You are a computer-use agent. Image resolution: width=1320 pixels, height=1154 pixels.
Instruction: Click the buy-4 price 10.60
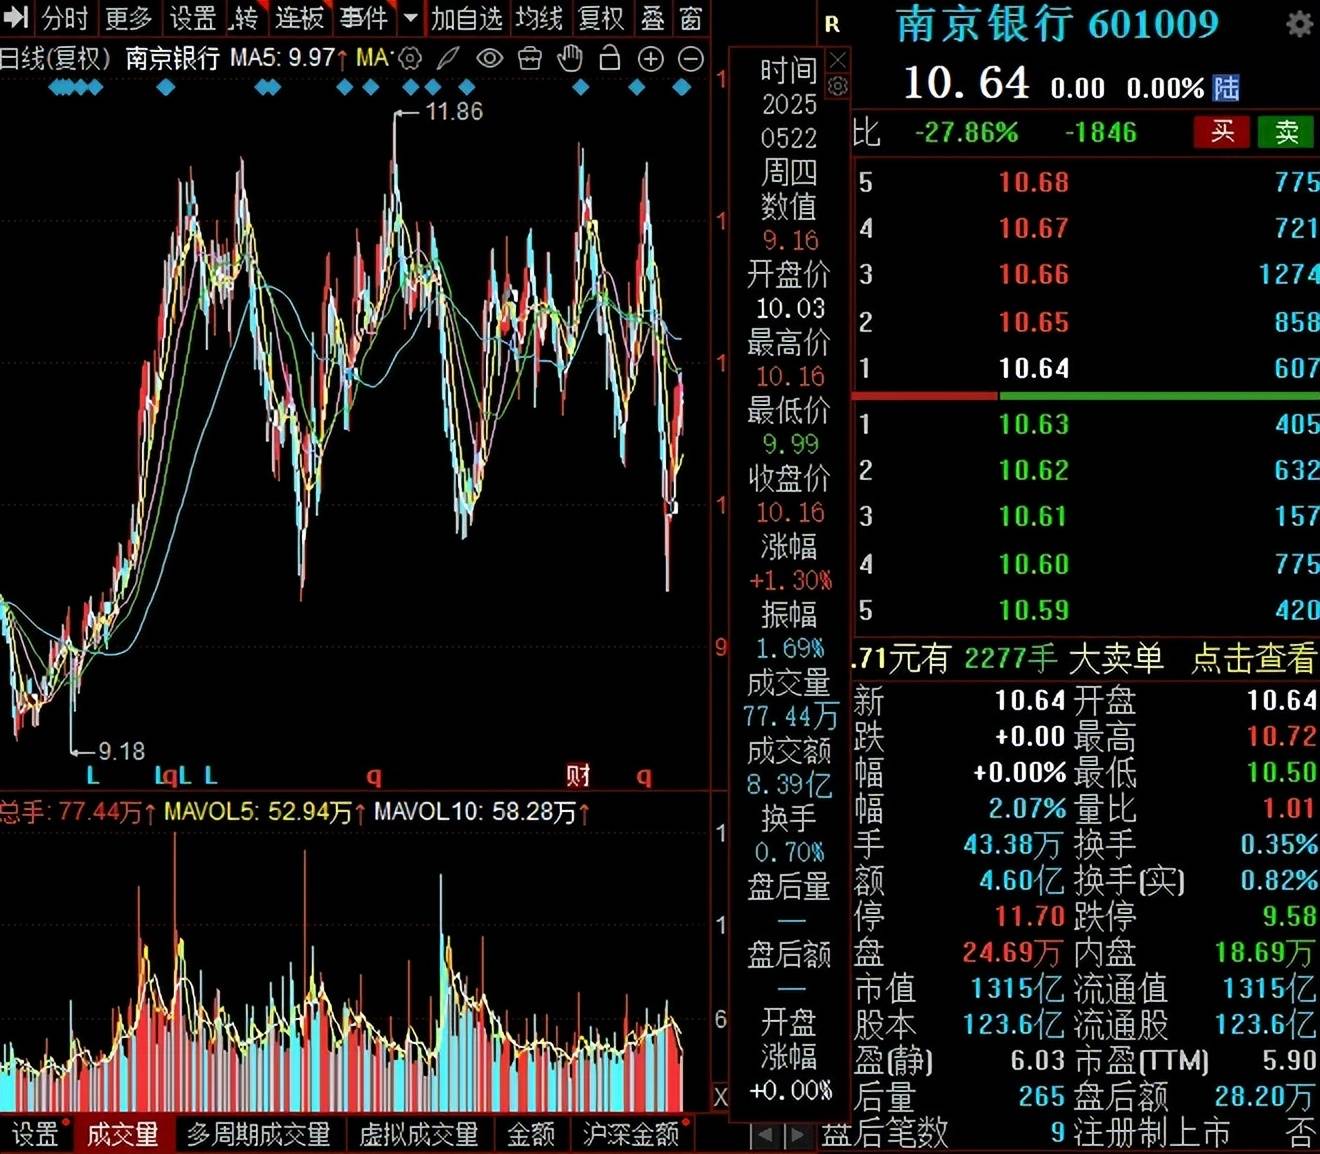pos(1034,564)
